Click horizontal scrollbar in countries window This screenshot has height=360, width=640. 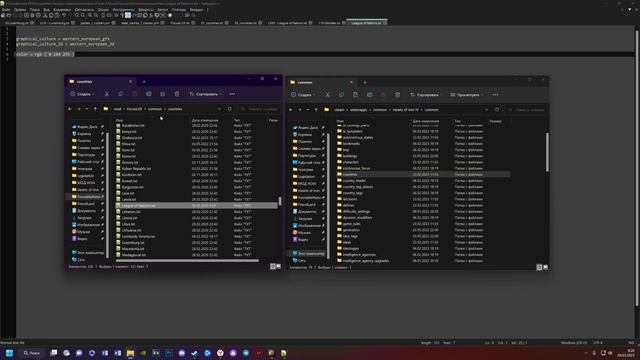pyautogui.click(x=187, y=260)
